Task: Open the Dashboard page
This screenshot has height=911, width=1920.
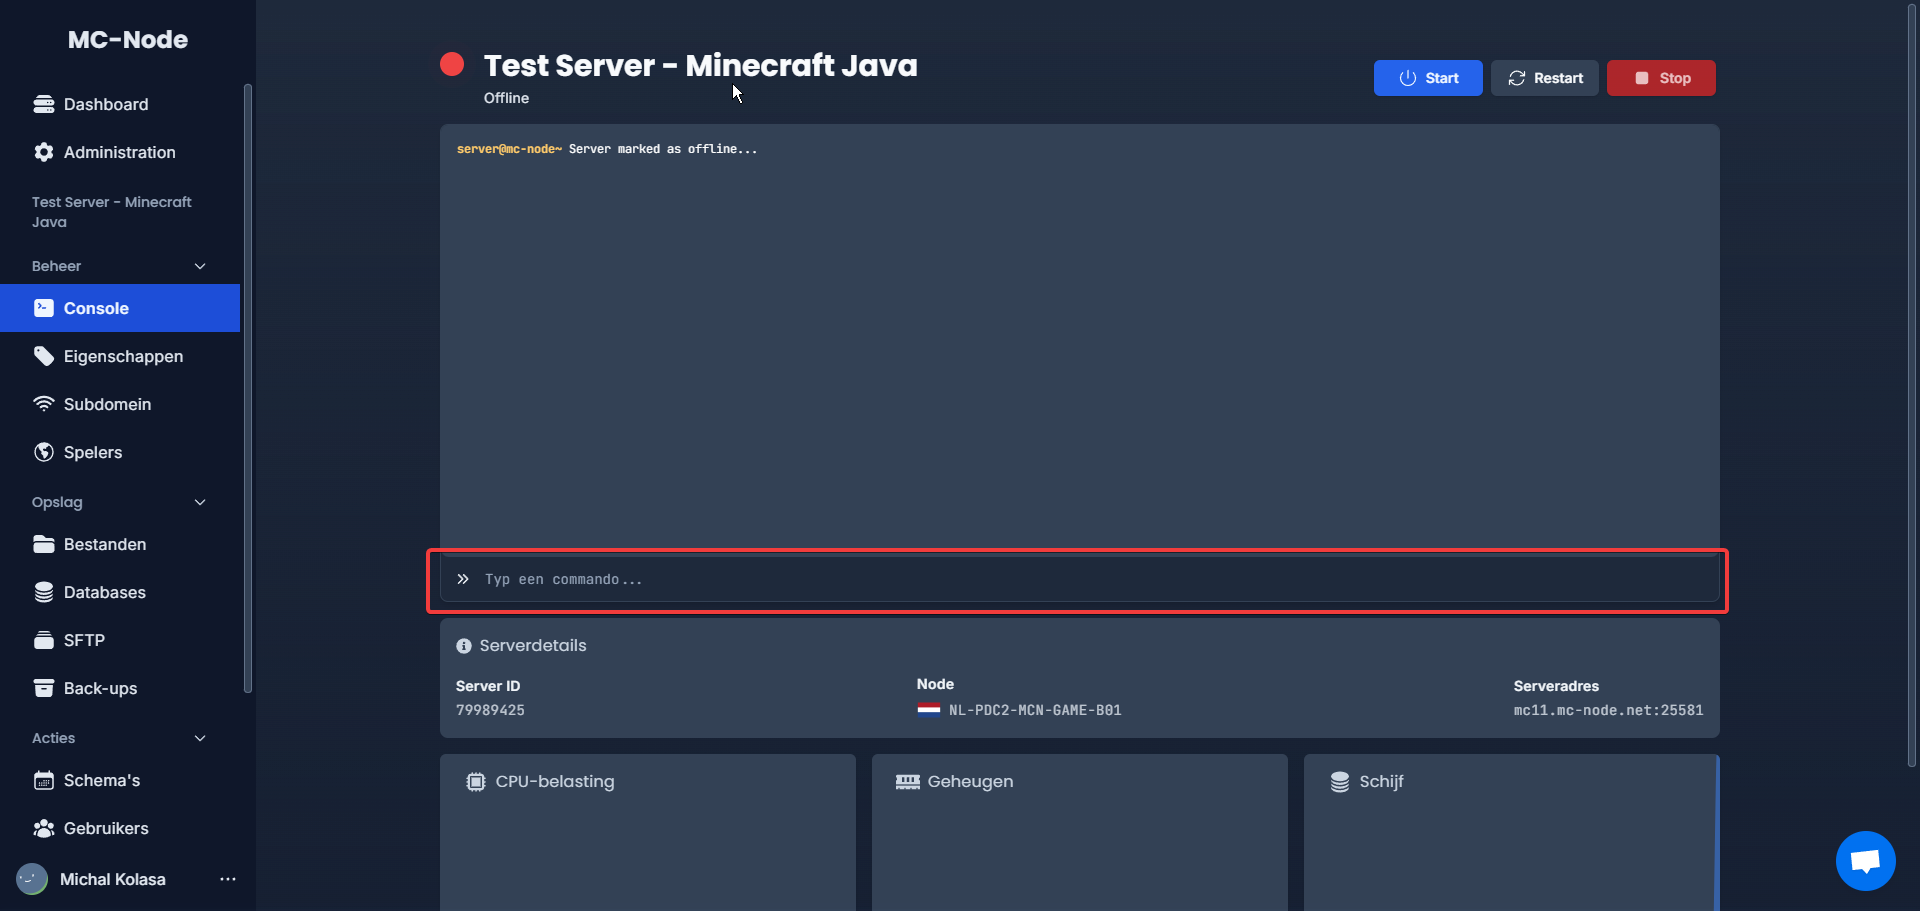Action: tap(120, 104)
